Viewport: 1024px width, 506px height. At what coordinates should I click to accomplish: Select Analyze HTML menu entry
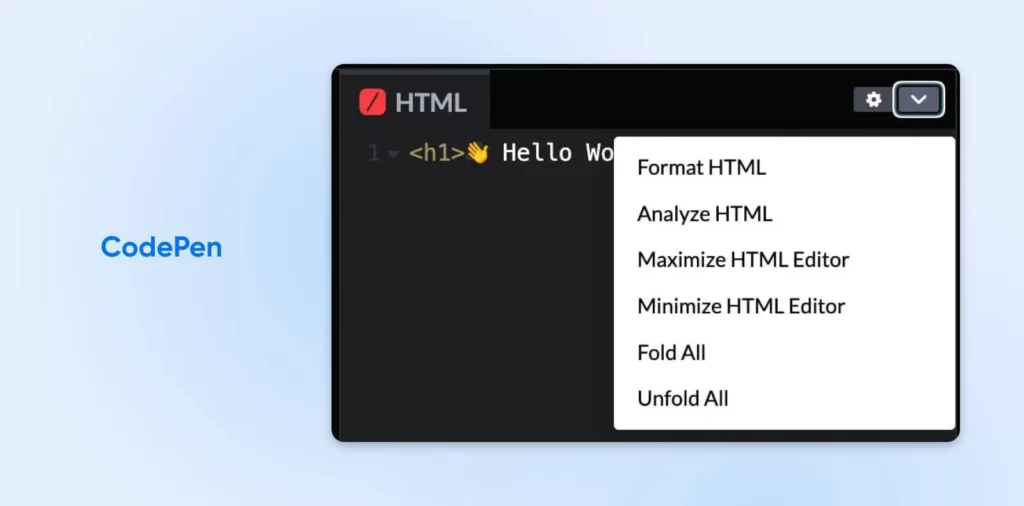tap(704, 213)
